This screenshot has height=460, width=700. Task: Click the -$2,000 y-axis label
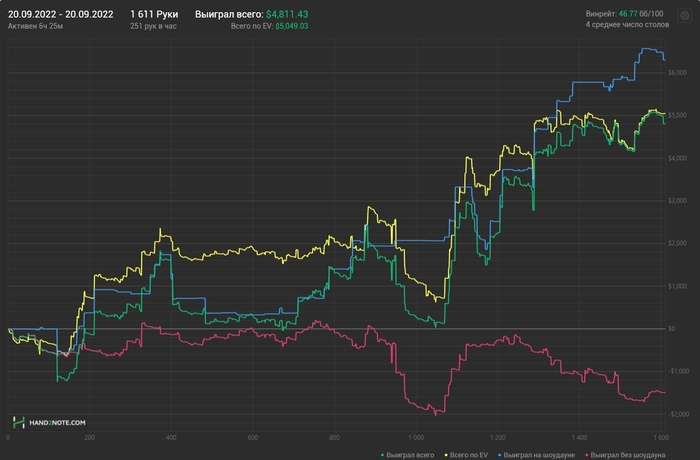coord(678,414)
